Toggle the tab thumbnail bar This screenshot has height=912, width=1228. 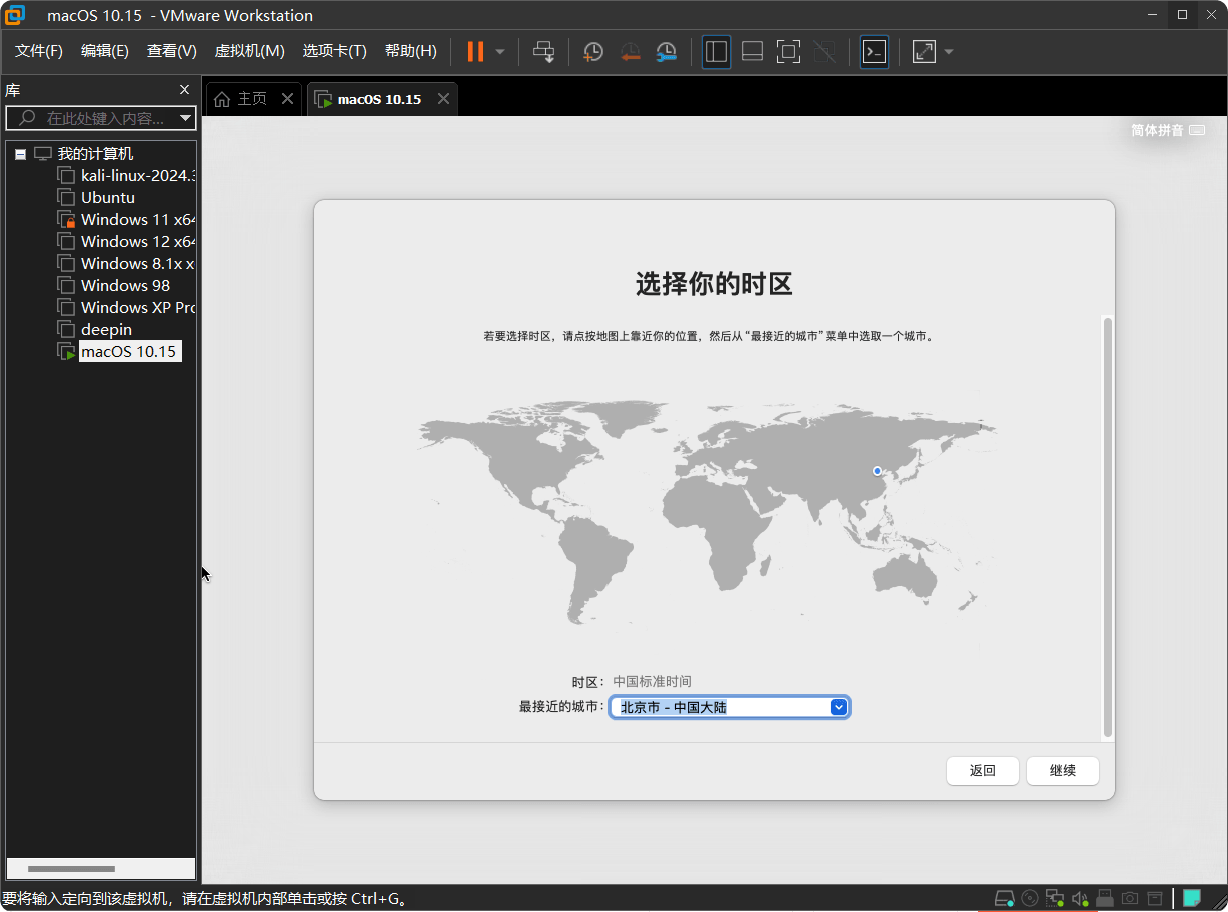pyautogui.click(x=752, y=51)
